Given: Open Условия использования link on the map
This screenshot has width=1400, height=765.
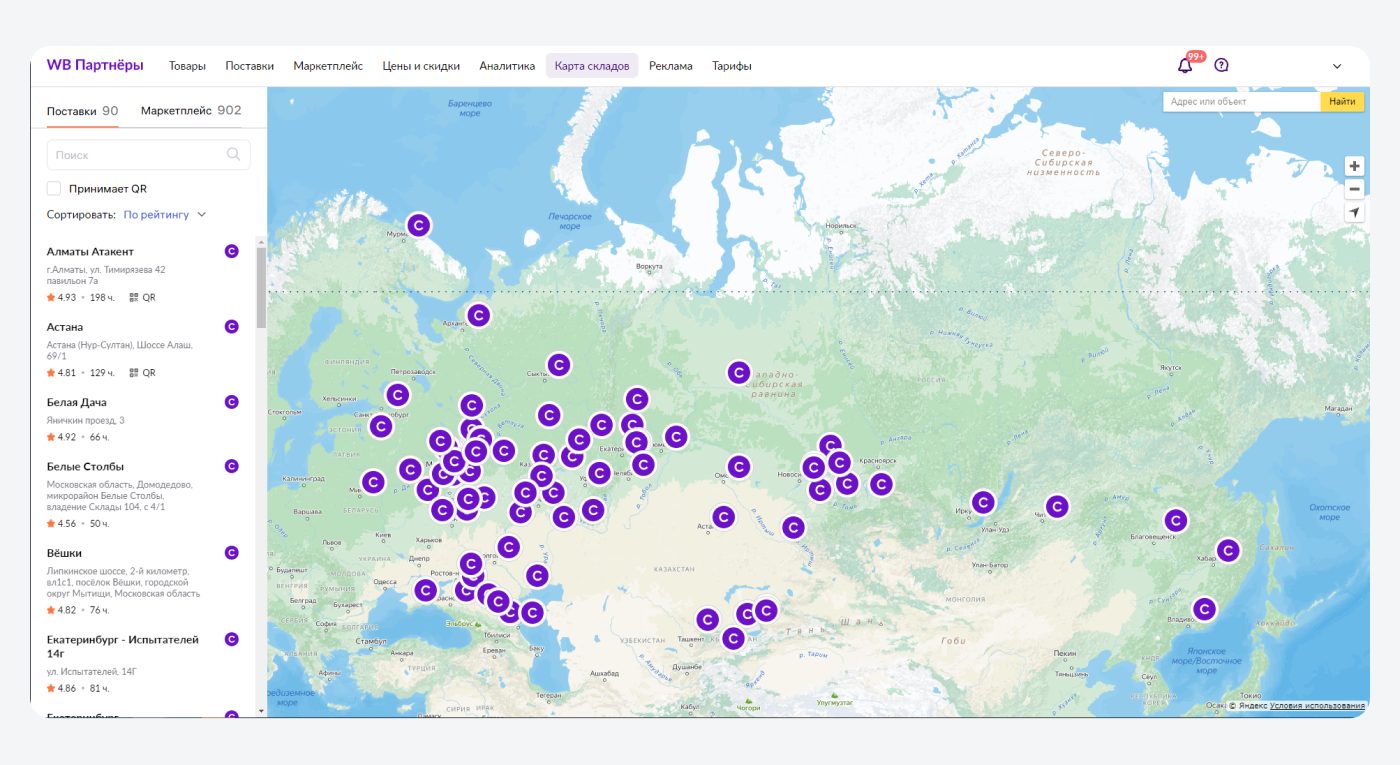Looking at the screenshot, I should pyautogui.click(x=1317, y=705).
